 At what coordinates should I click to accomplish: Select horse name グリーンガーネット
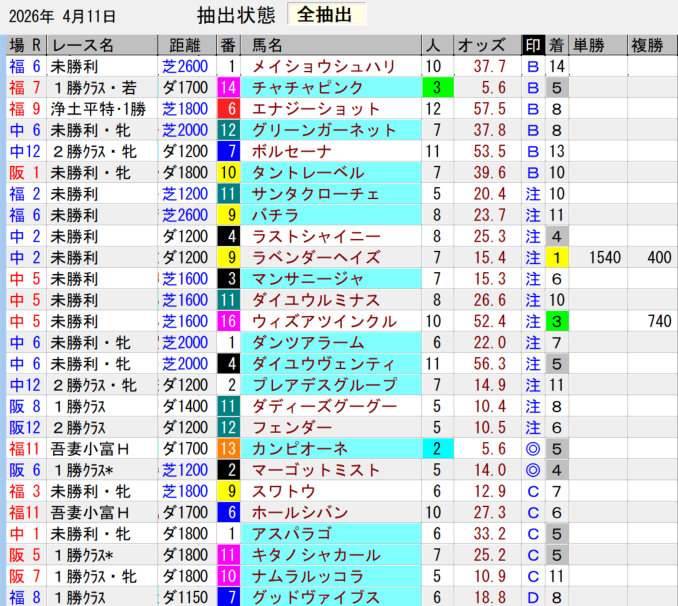[323, 130]
